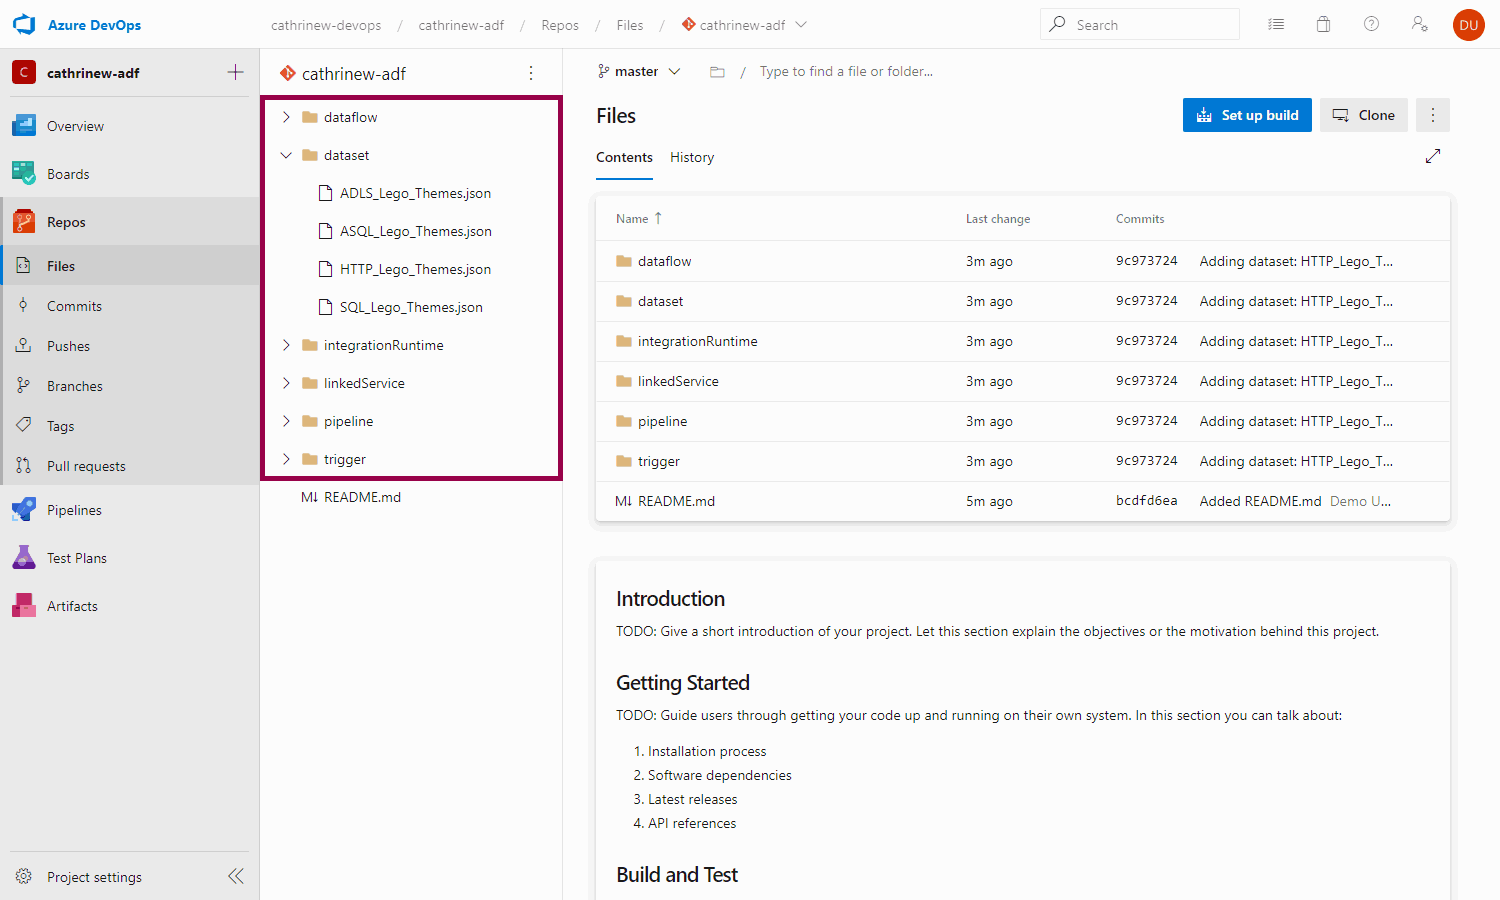This screenshot has height=900, width=1500.
Task: Switch to the History tab
Action: tap(691, 158)
